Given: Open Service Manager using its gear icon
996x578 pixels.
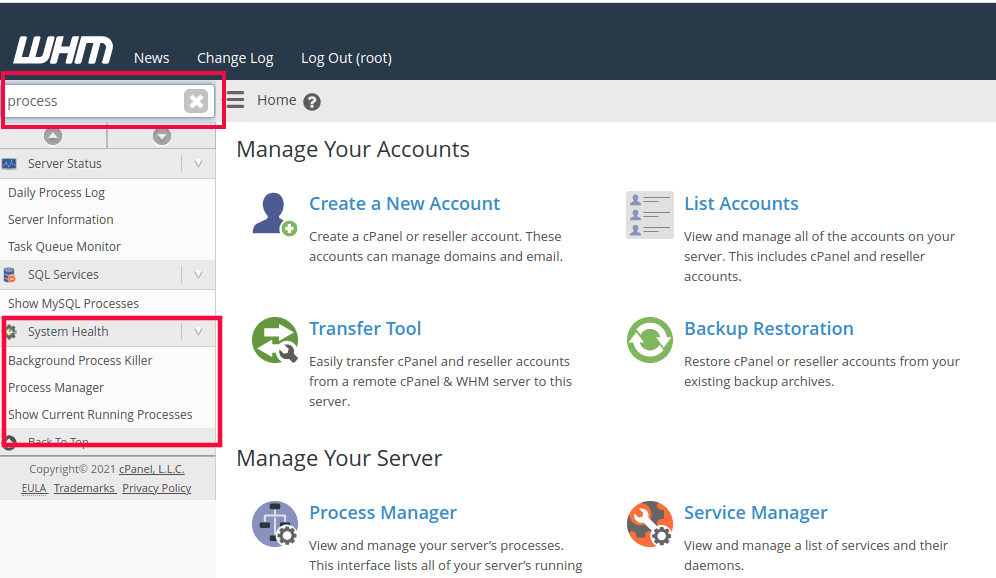Looking at the screenshot, I should pyautogui.click(x=649, y=523).
